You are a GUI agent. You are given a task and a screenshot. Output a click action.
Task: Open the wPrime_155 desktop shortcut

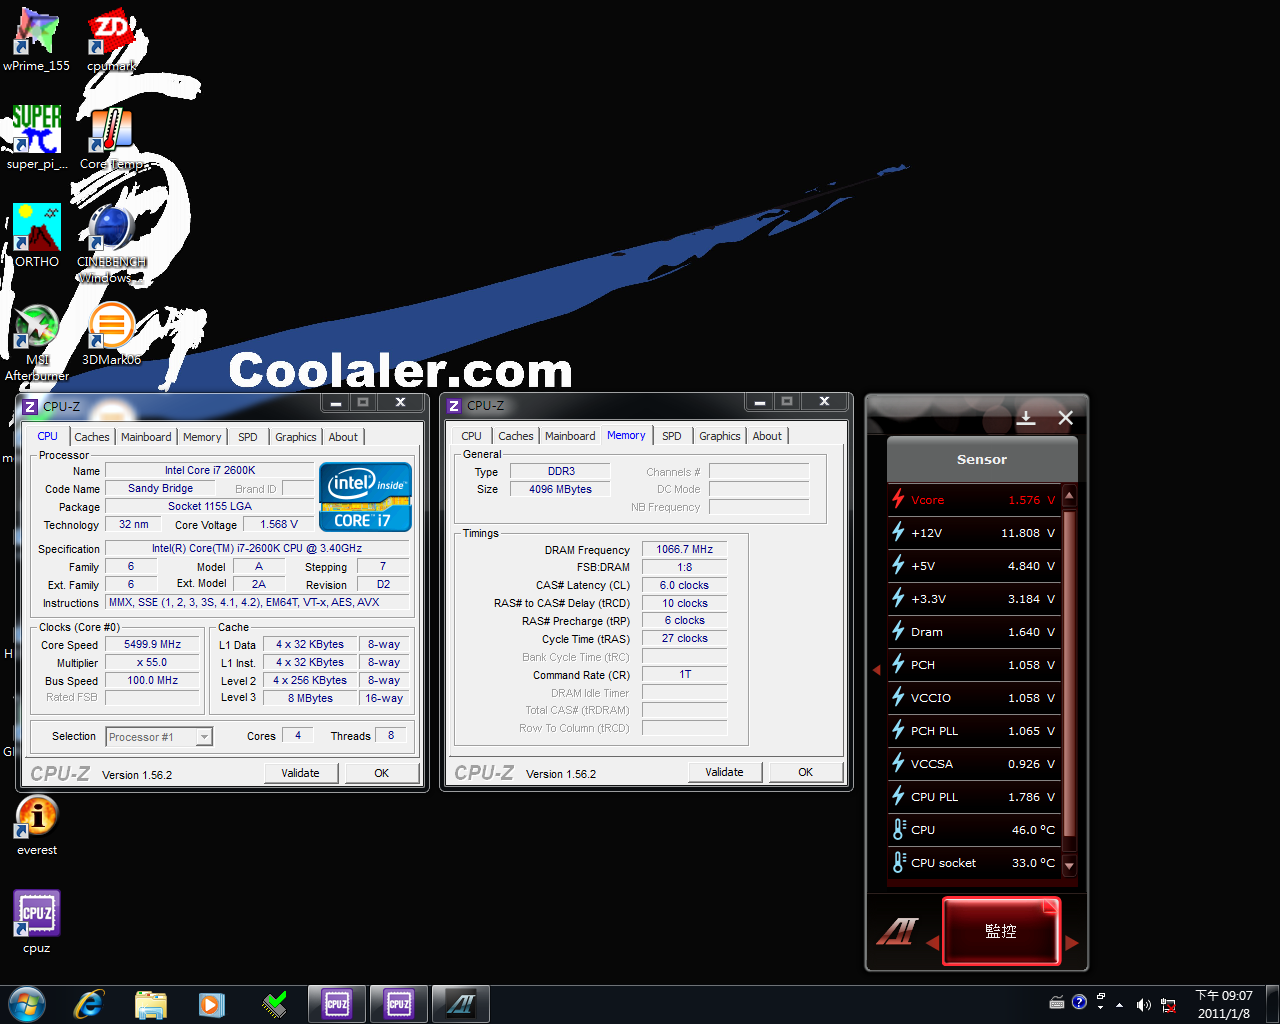coord(36,40)
